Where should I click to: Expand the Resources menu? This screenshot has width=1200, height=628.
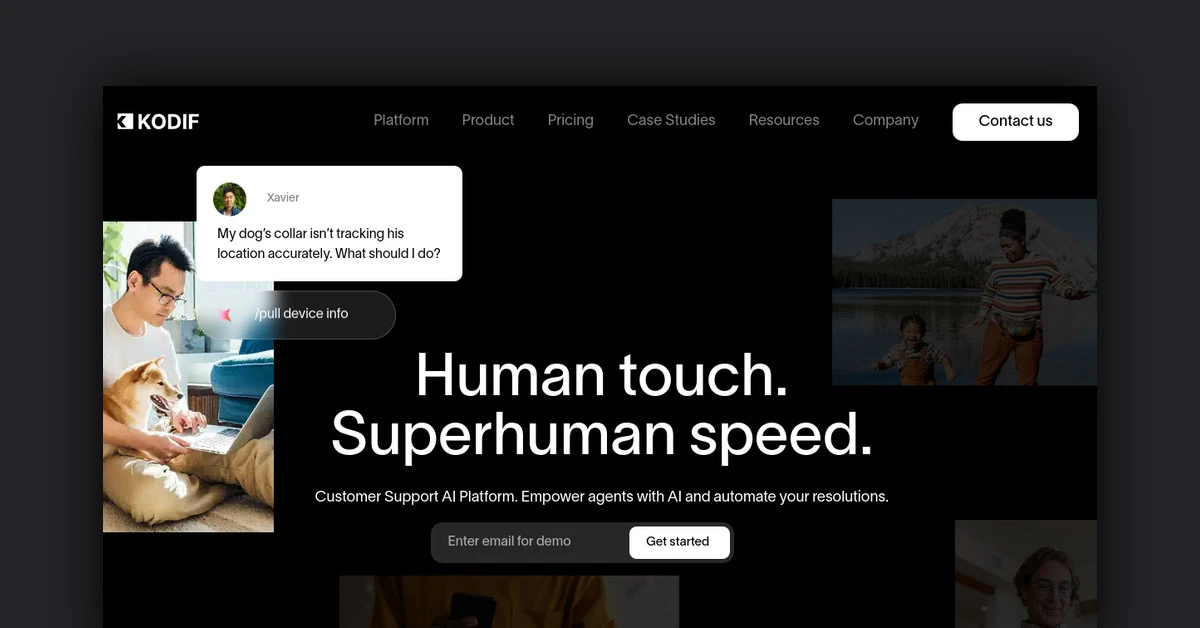coord(784,120)
